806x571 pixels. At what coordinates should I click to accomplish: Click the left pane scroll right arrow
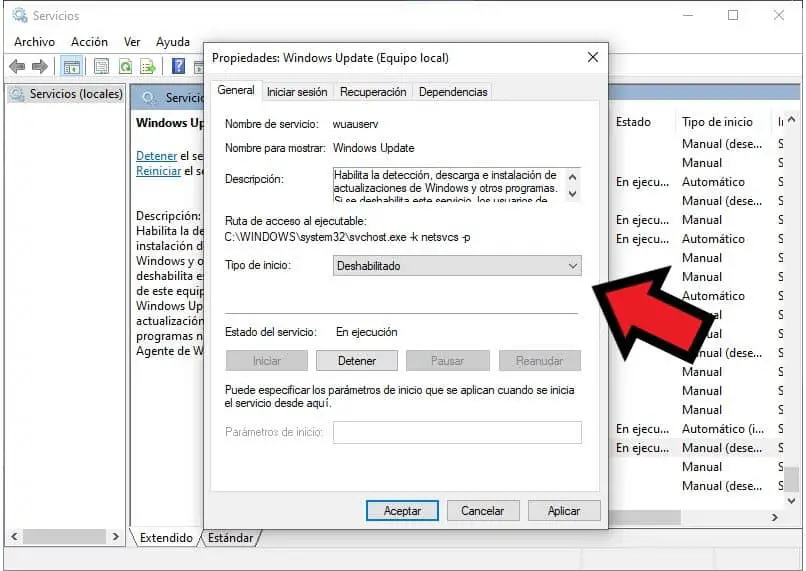tap(115, 537)
